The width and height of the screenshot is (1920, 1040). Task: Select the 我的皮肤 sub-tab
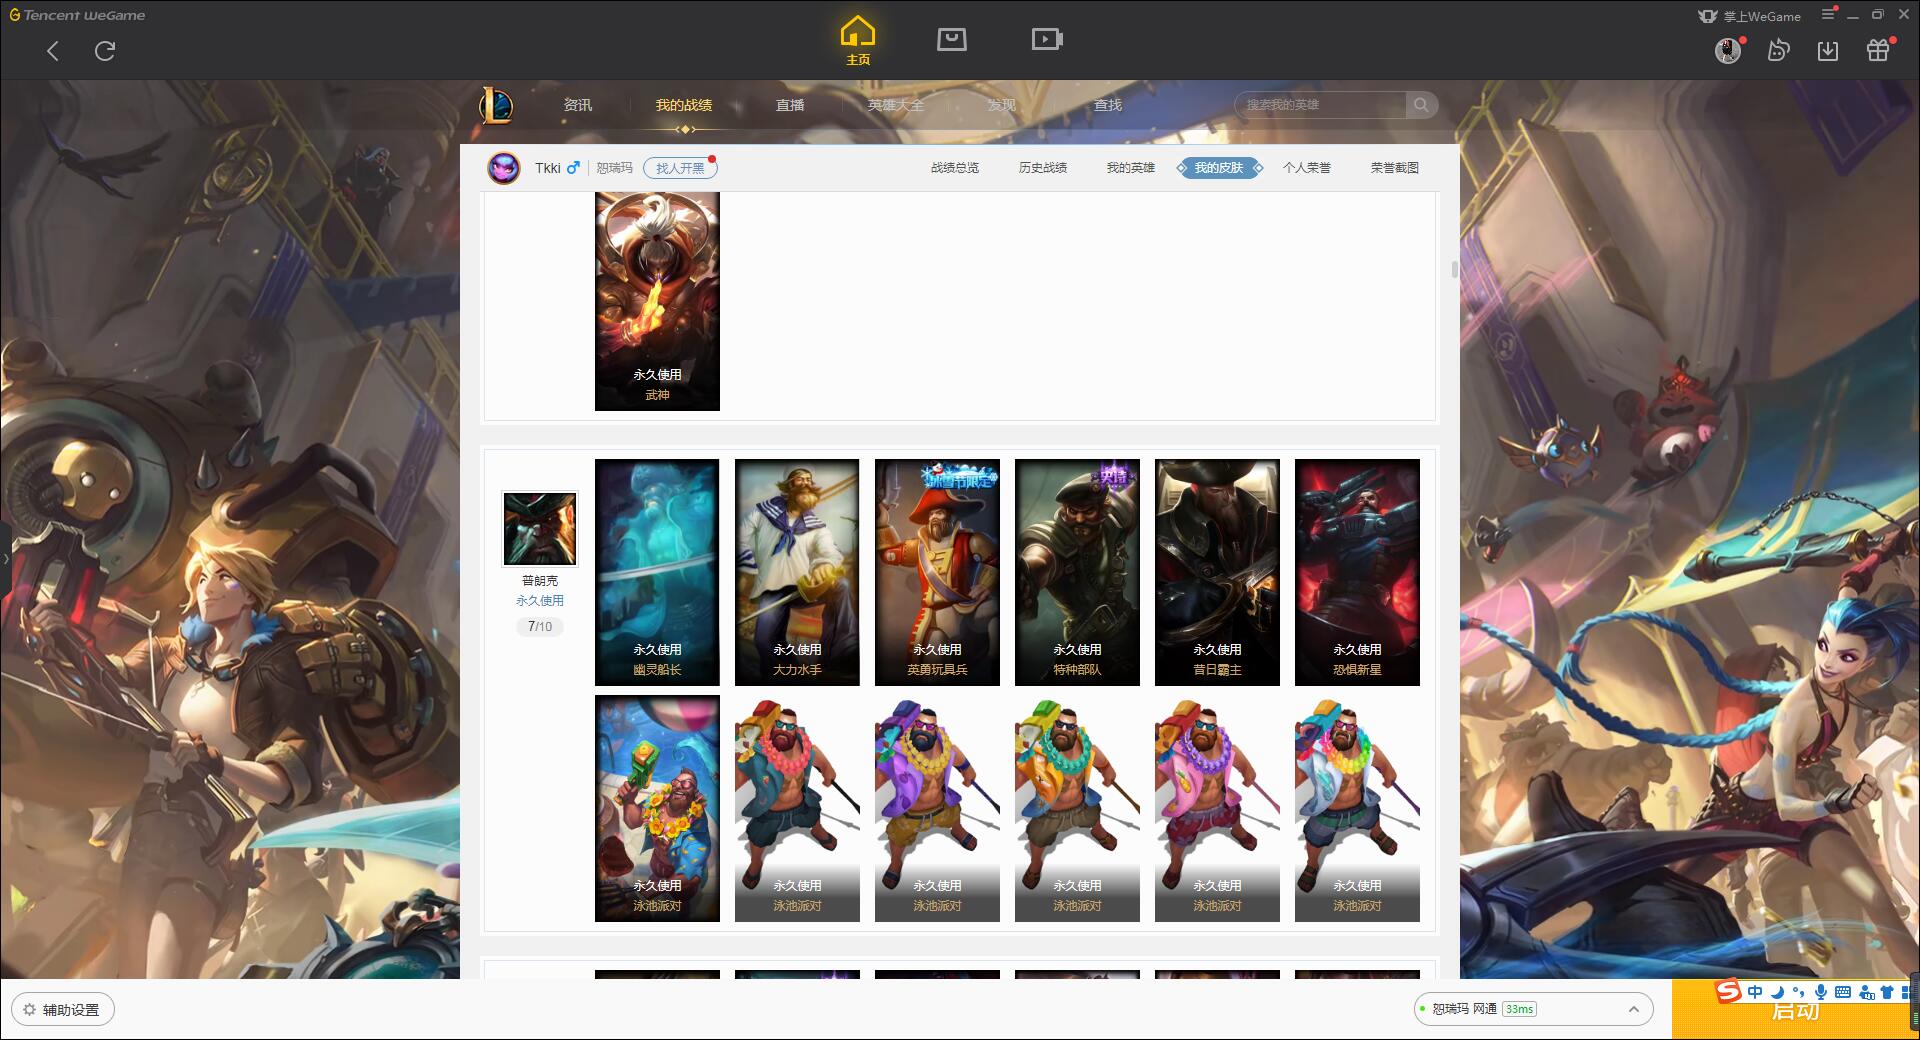pyautogui.click(x=1219, y=168)
